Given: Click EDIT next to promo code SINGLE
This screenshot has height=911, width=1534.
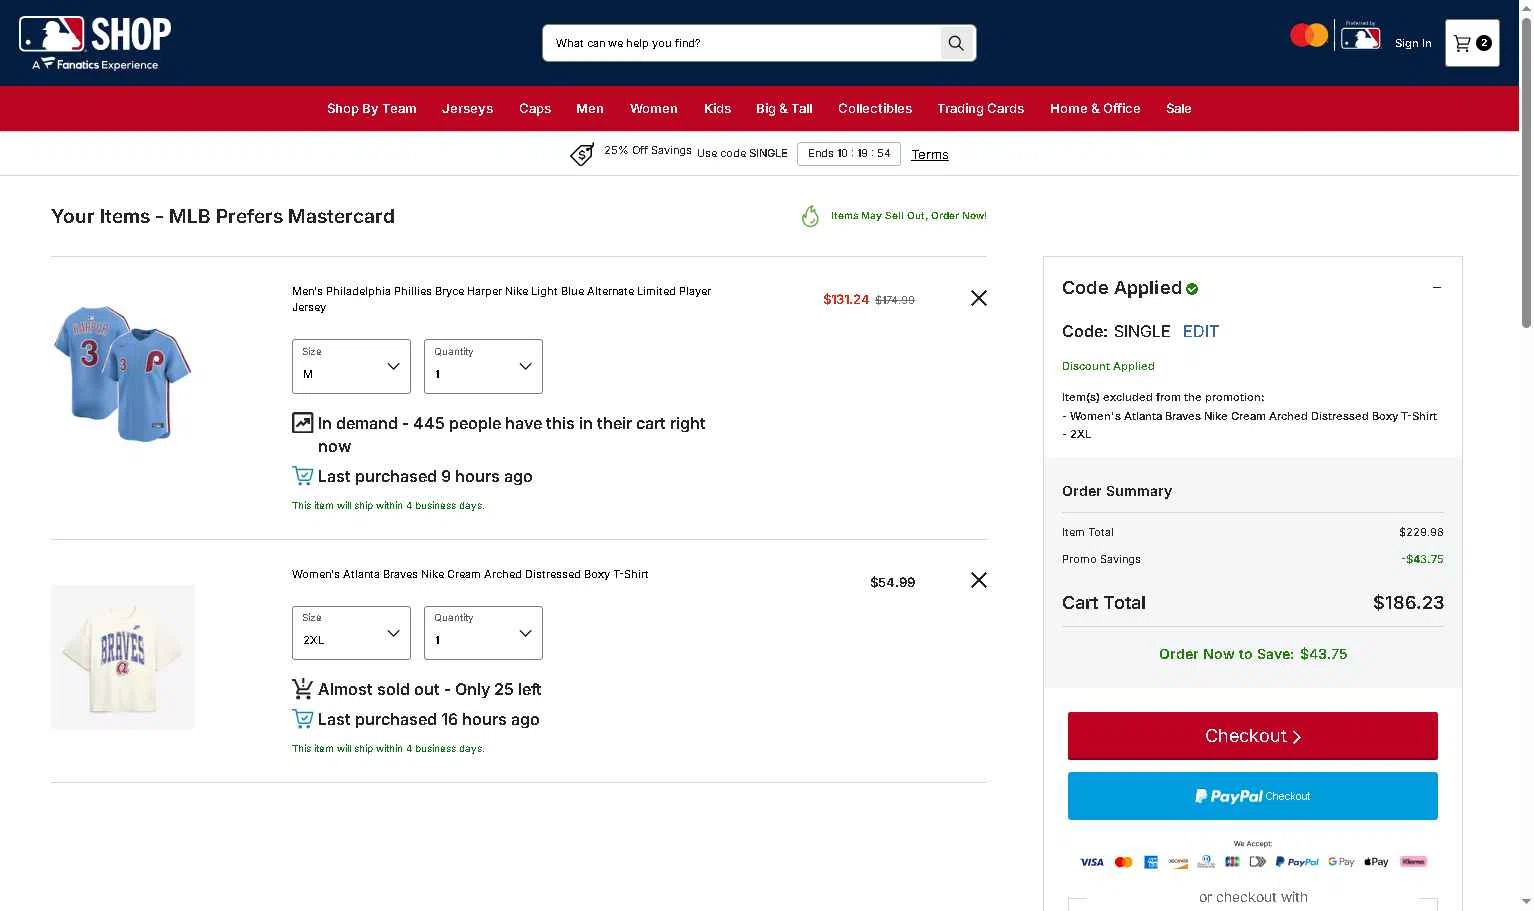Looking at the screenshot, I should click(1201, 332).
